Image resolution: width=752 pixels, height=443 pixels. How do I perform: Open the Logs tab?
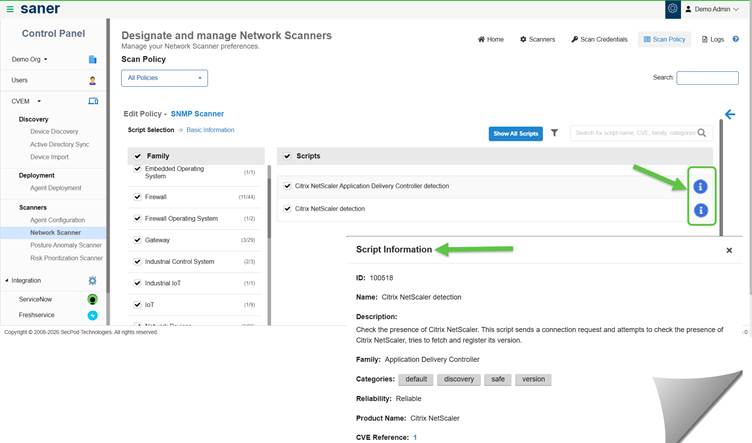[x=712, y=39]
